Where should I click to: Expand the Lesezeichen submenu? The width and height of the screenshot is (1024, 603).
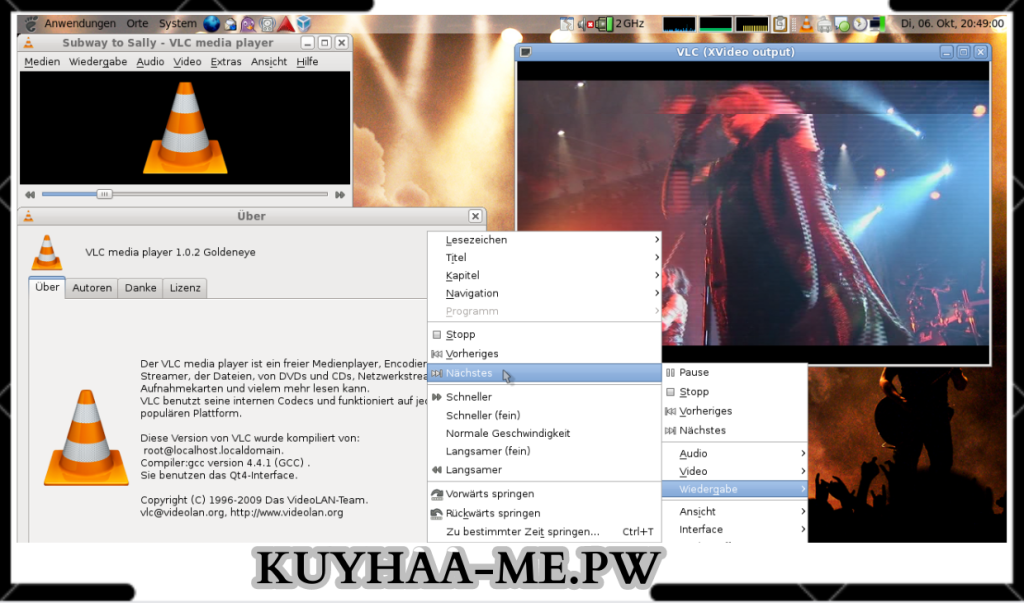(x=544, y=240)
